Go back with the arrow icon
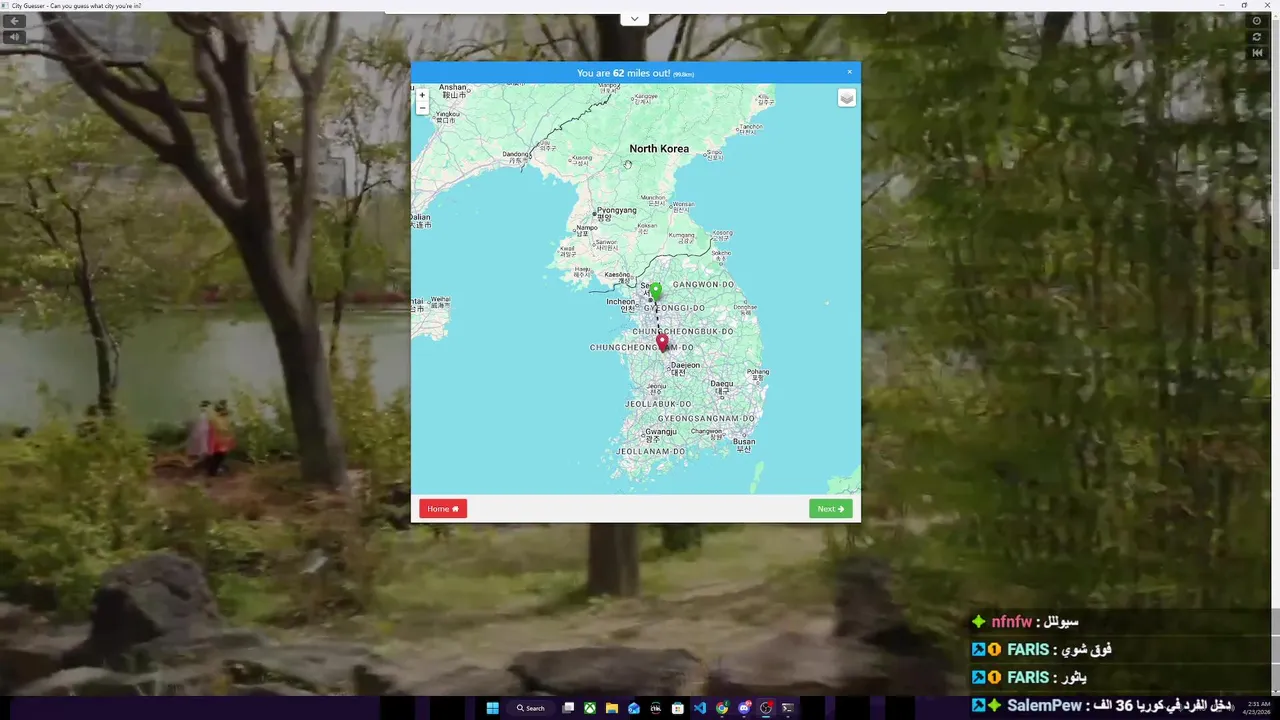Screen dimensions: 1280x720 point(14,21)
